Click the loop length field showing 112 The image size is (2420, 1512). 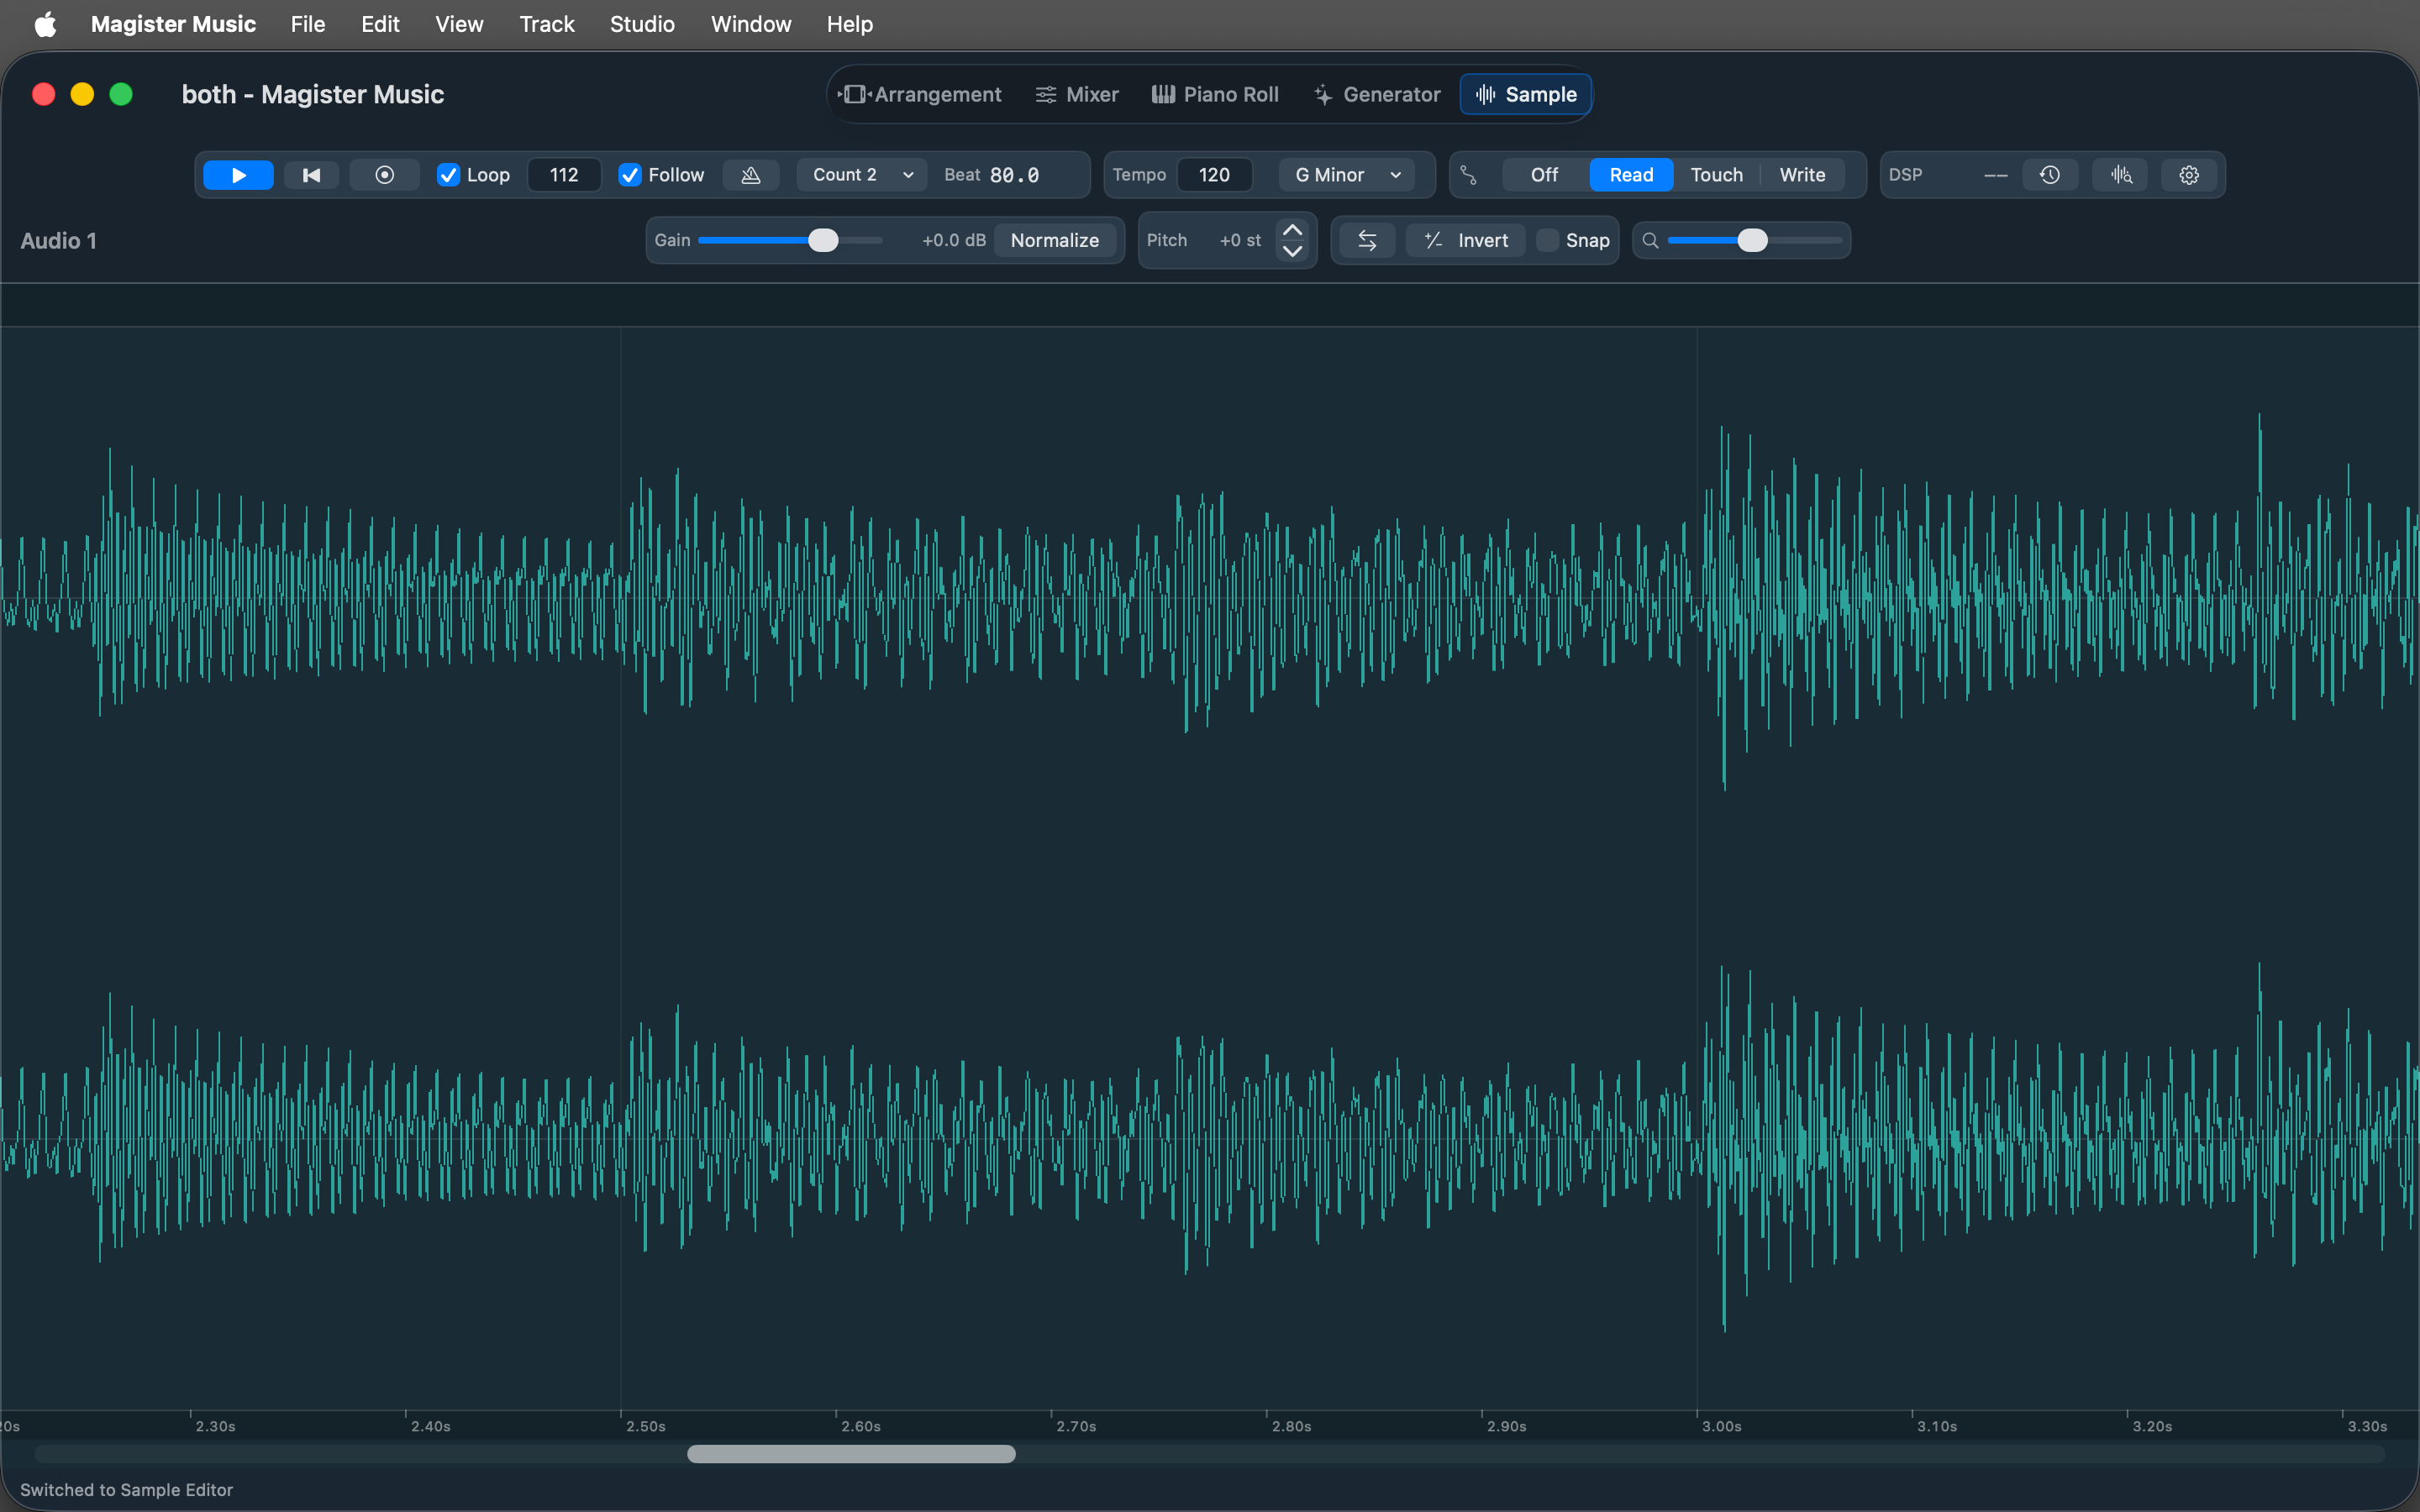coord(564,175)
